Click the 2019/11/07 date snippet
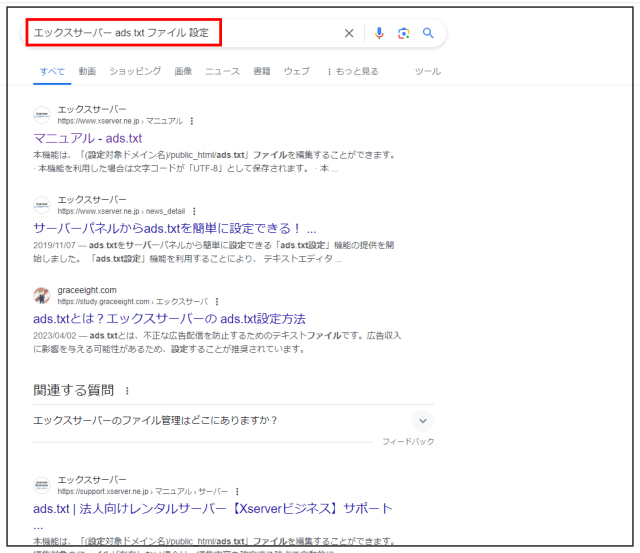The image size is (640, 553). [54, 245]
